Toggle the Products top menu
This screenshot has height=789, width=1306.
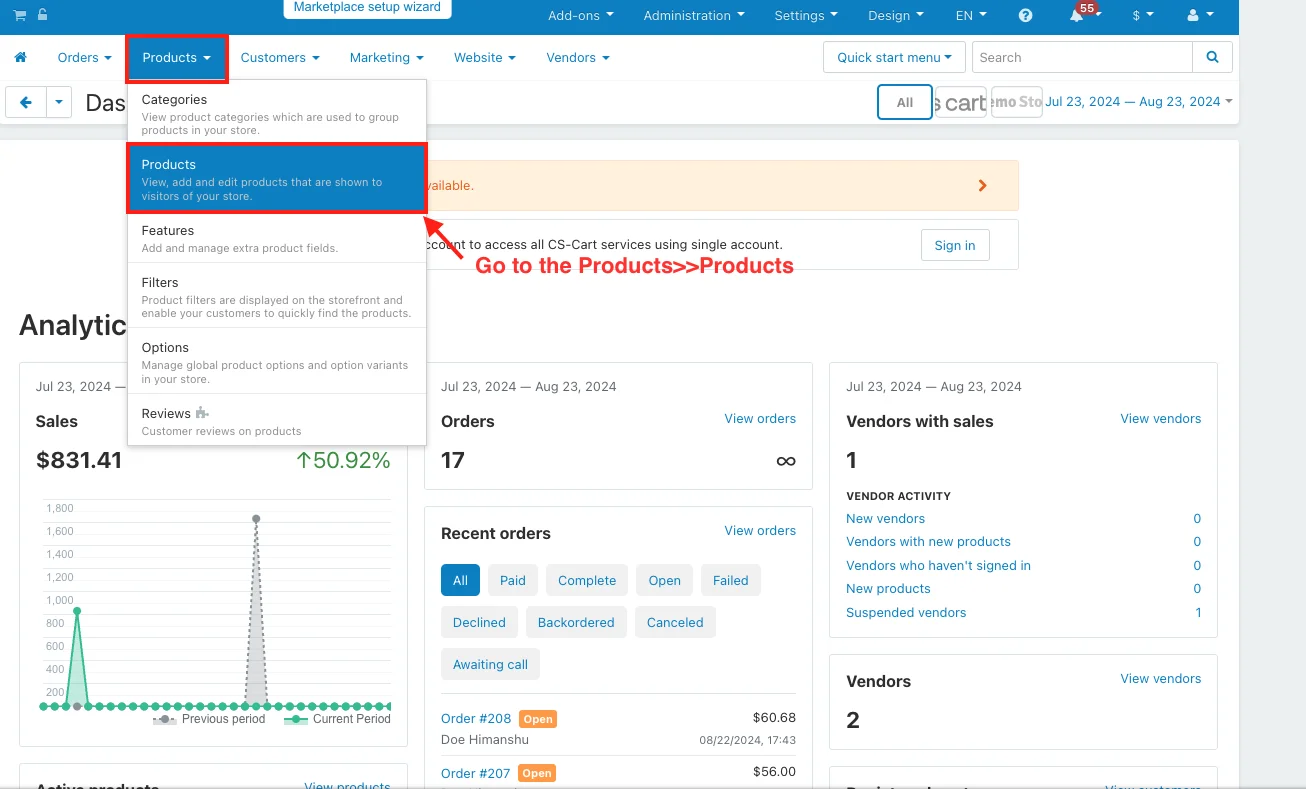click(177, 58)
